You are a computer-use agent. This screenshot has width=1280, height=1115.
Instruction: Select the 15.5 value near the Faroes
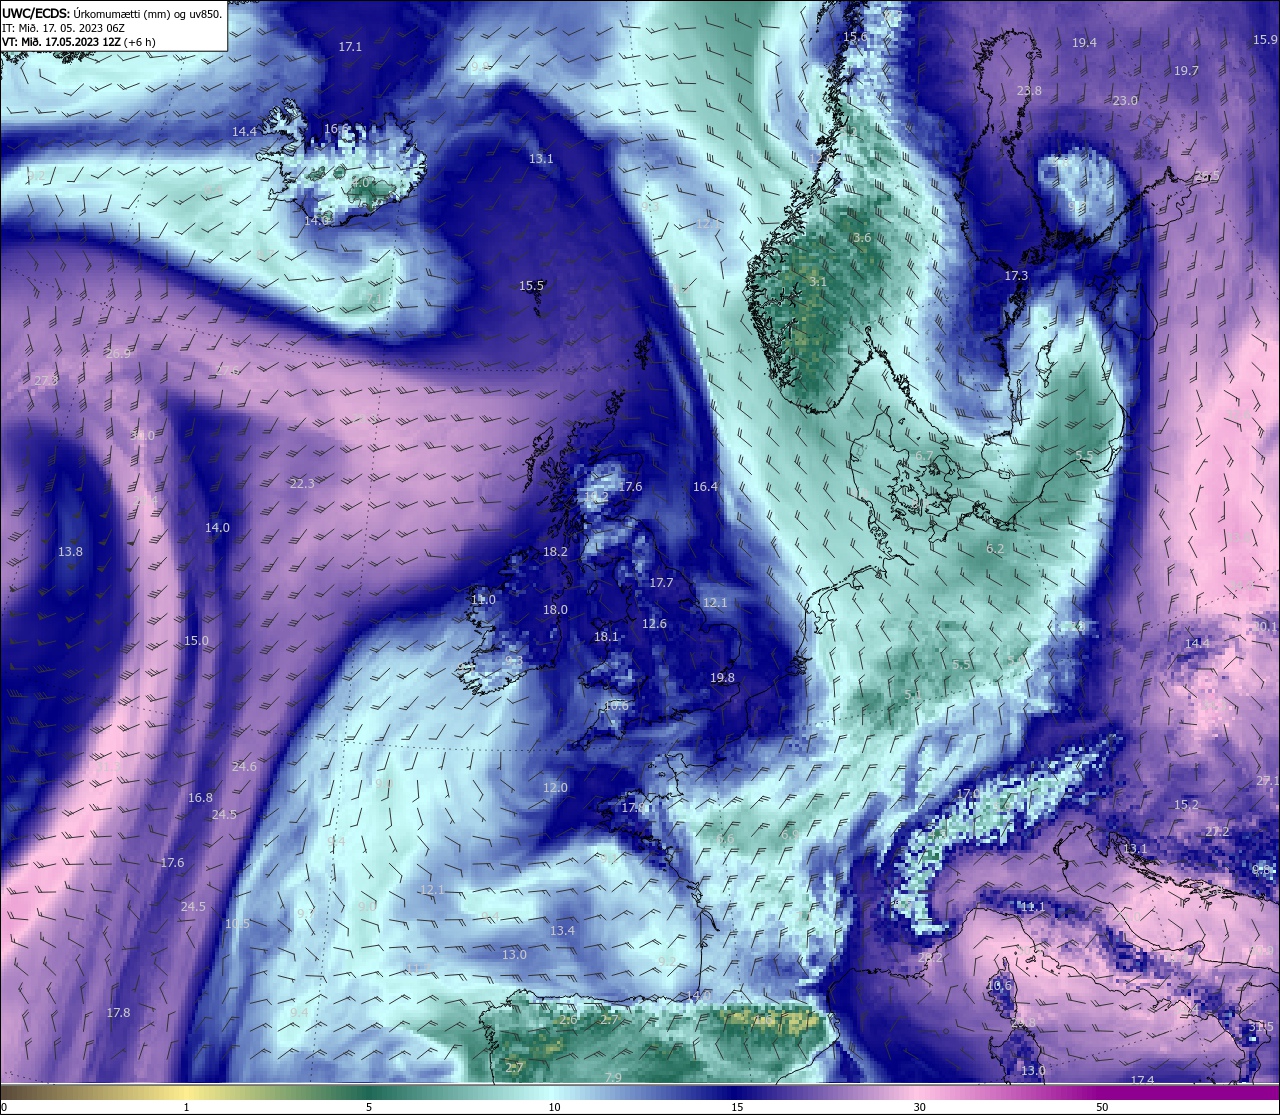(531, 286)
